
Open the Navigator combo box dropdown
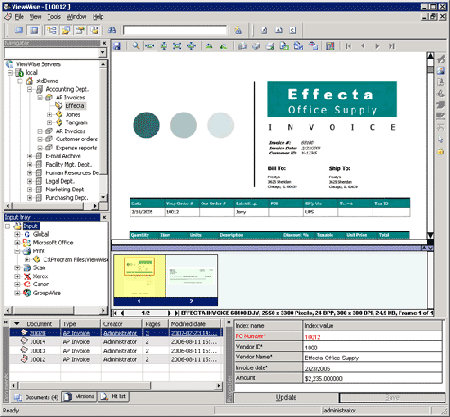coord(103,52)
